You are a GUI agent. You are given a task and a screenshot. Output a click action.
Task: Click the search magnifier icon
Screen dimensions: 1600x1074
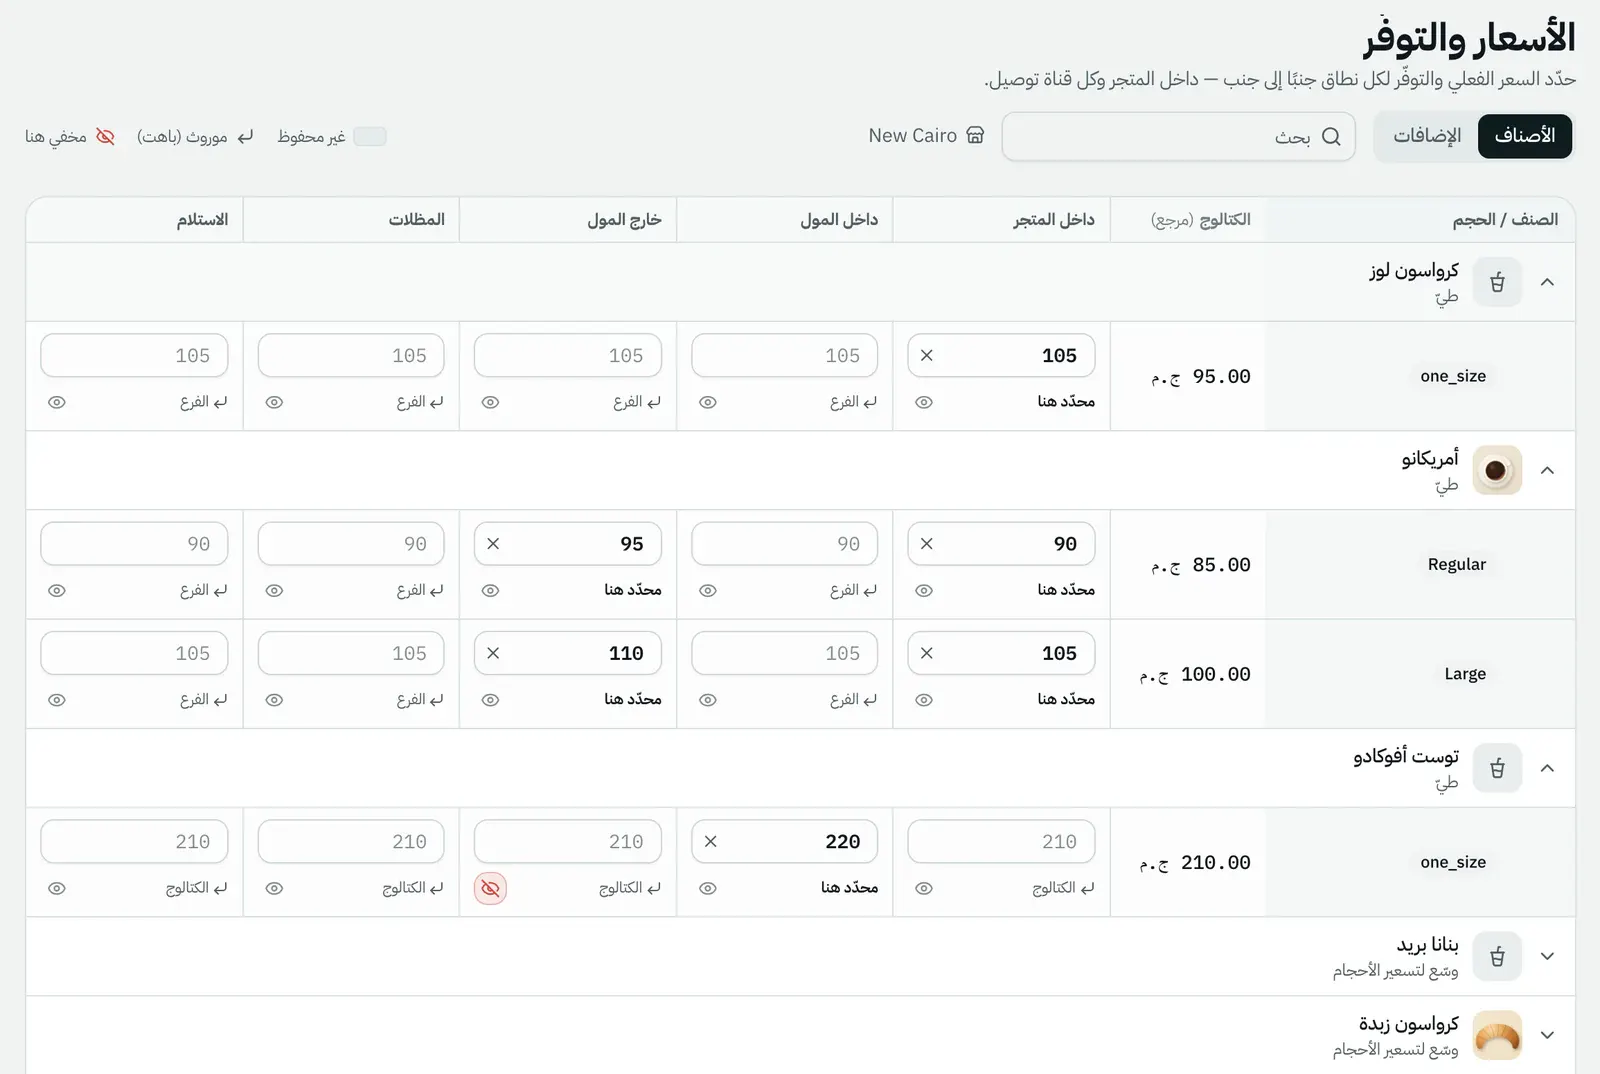point(1331,136)
